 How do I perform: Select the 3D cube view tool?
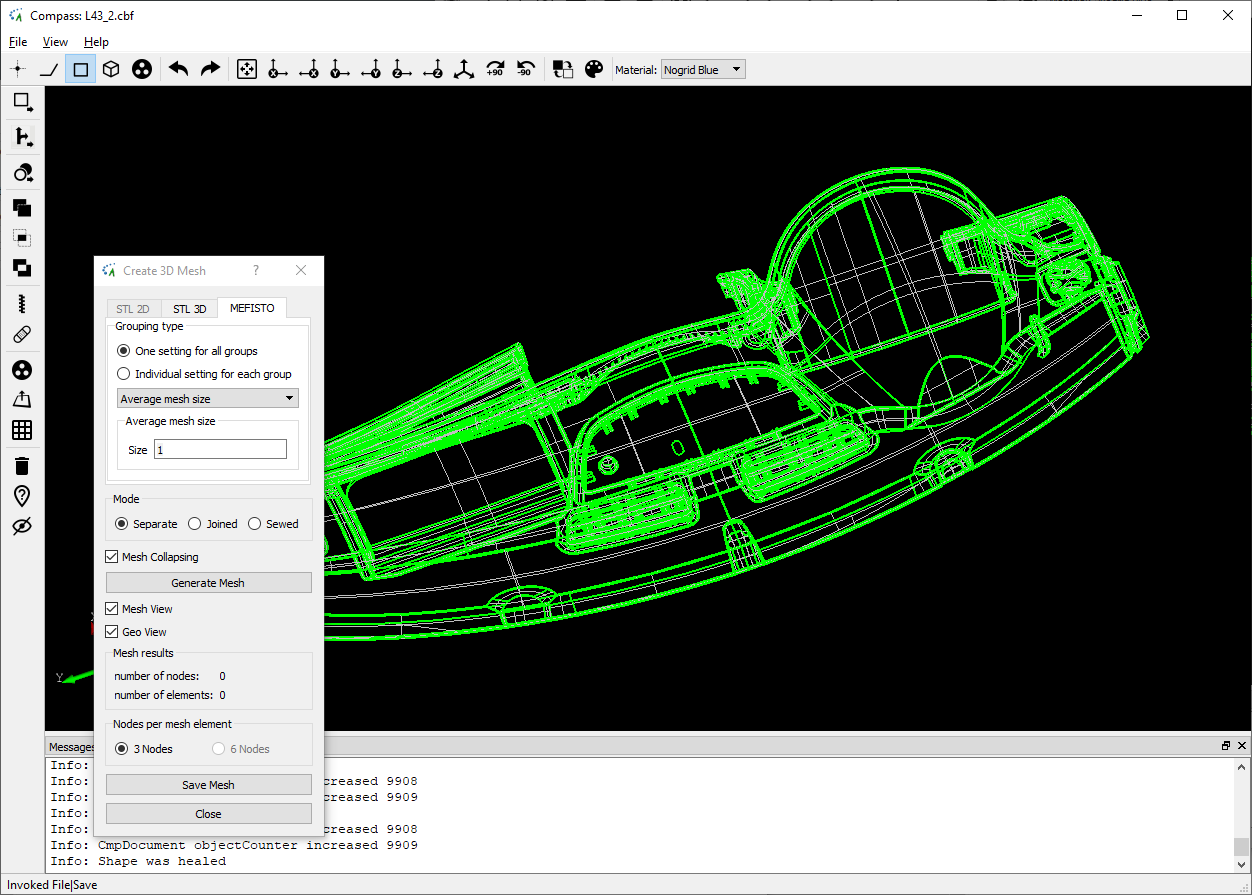[x=111, y=69]
